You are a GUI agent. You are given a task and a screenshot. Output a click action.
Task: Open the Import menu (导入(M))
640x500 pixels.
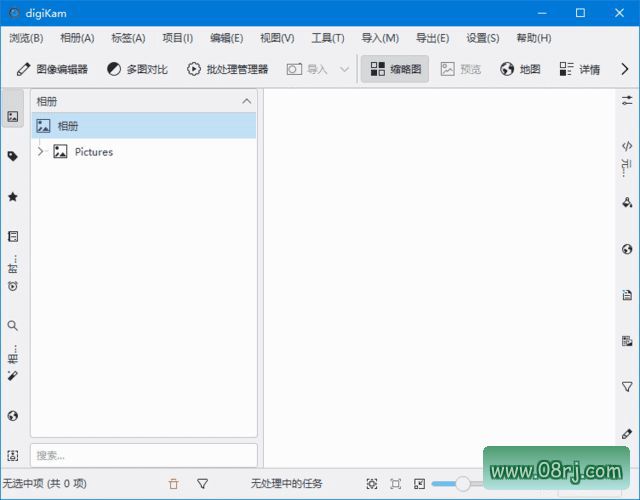(x=380, y=38)
